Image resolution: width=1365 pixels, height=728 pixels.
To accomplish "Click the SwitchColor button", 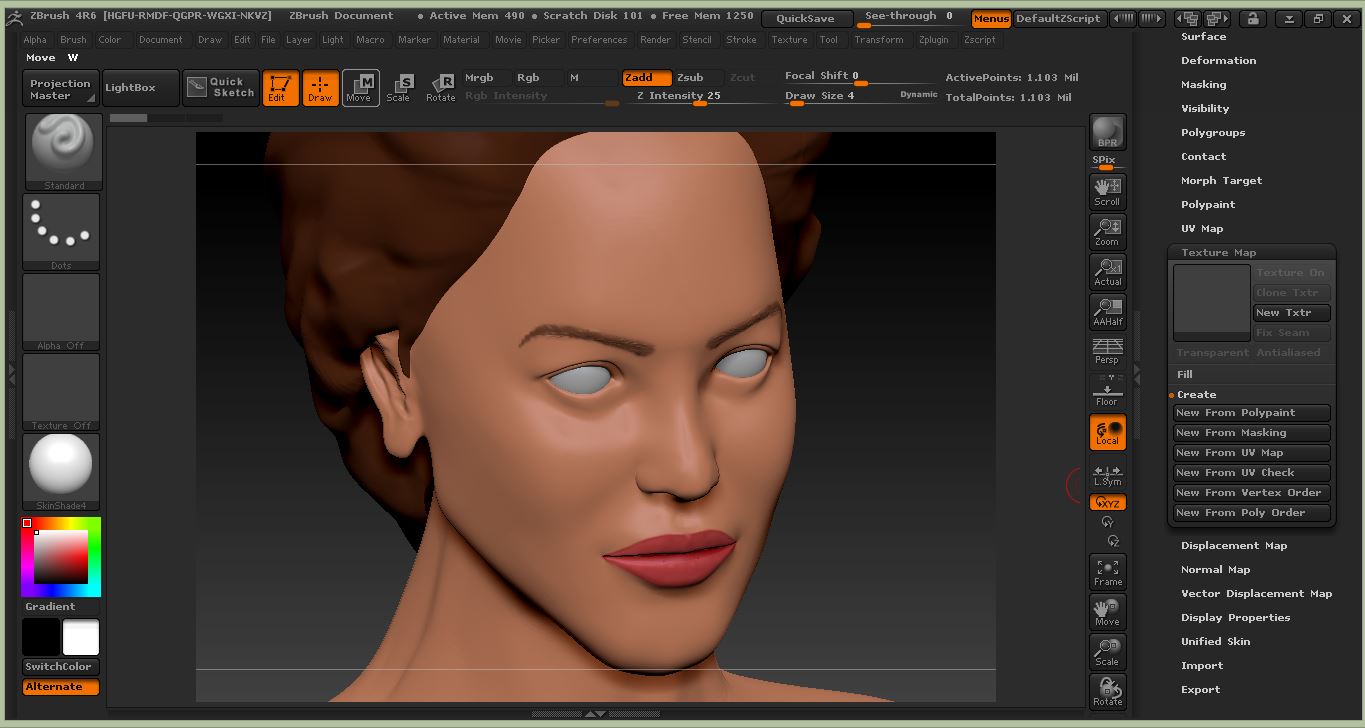I will pyautogui.click(x=61, y=667).
